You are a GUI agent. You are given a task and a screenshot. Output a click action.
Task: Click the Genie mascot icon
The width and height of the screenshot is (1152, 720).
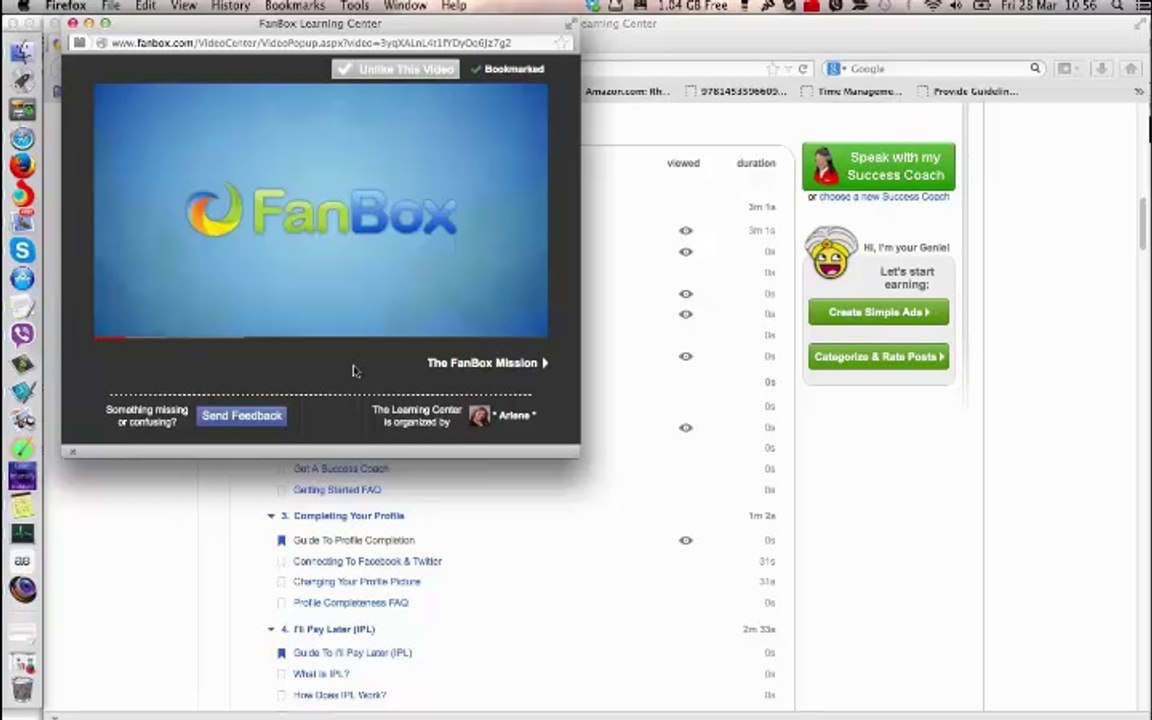pyautogui.click(x=830, y=253)
